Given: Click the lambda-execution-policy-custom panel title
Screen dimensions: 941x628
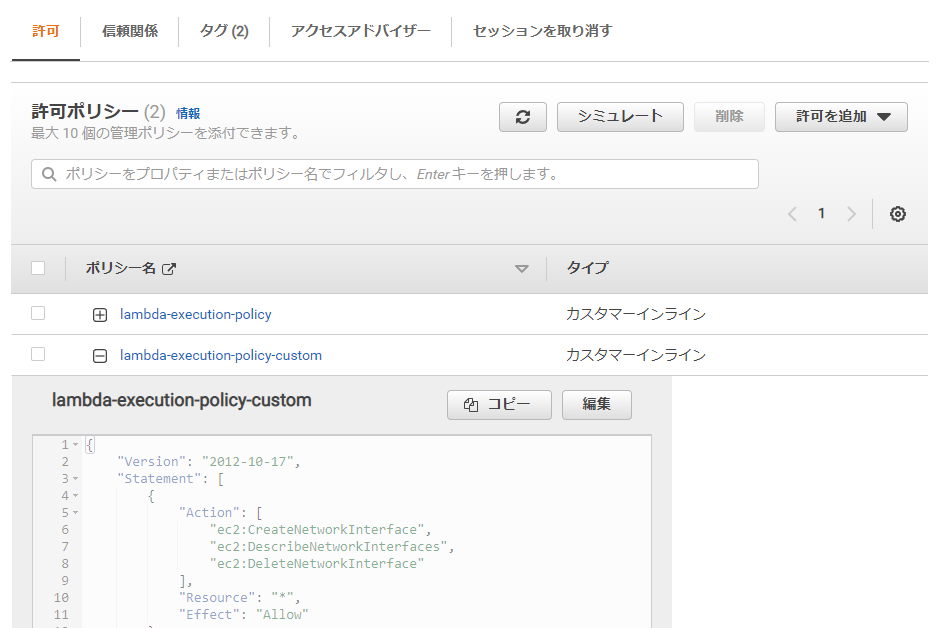Looking at the screenshot, I should (182, 400).
